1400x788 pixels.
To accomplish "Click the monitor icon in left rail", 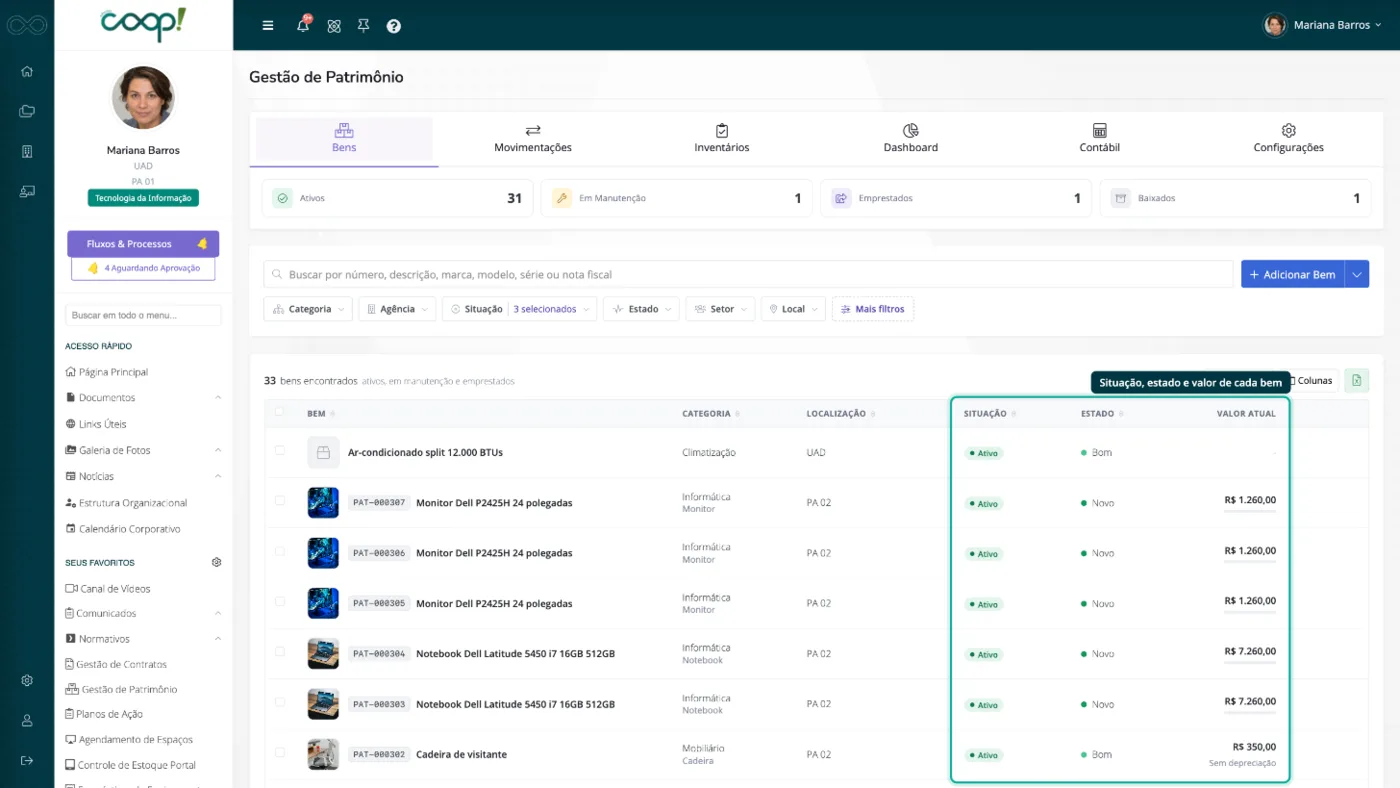I will [x=27, y=191].
